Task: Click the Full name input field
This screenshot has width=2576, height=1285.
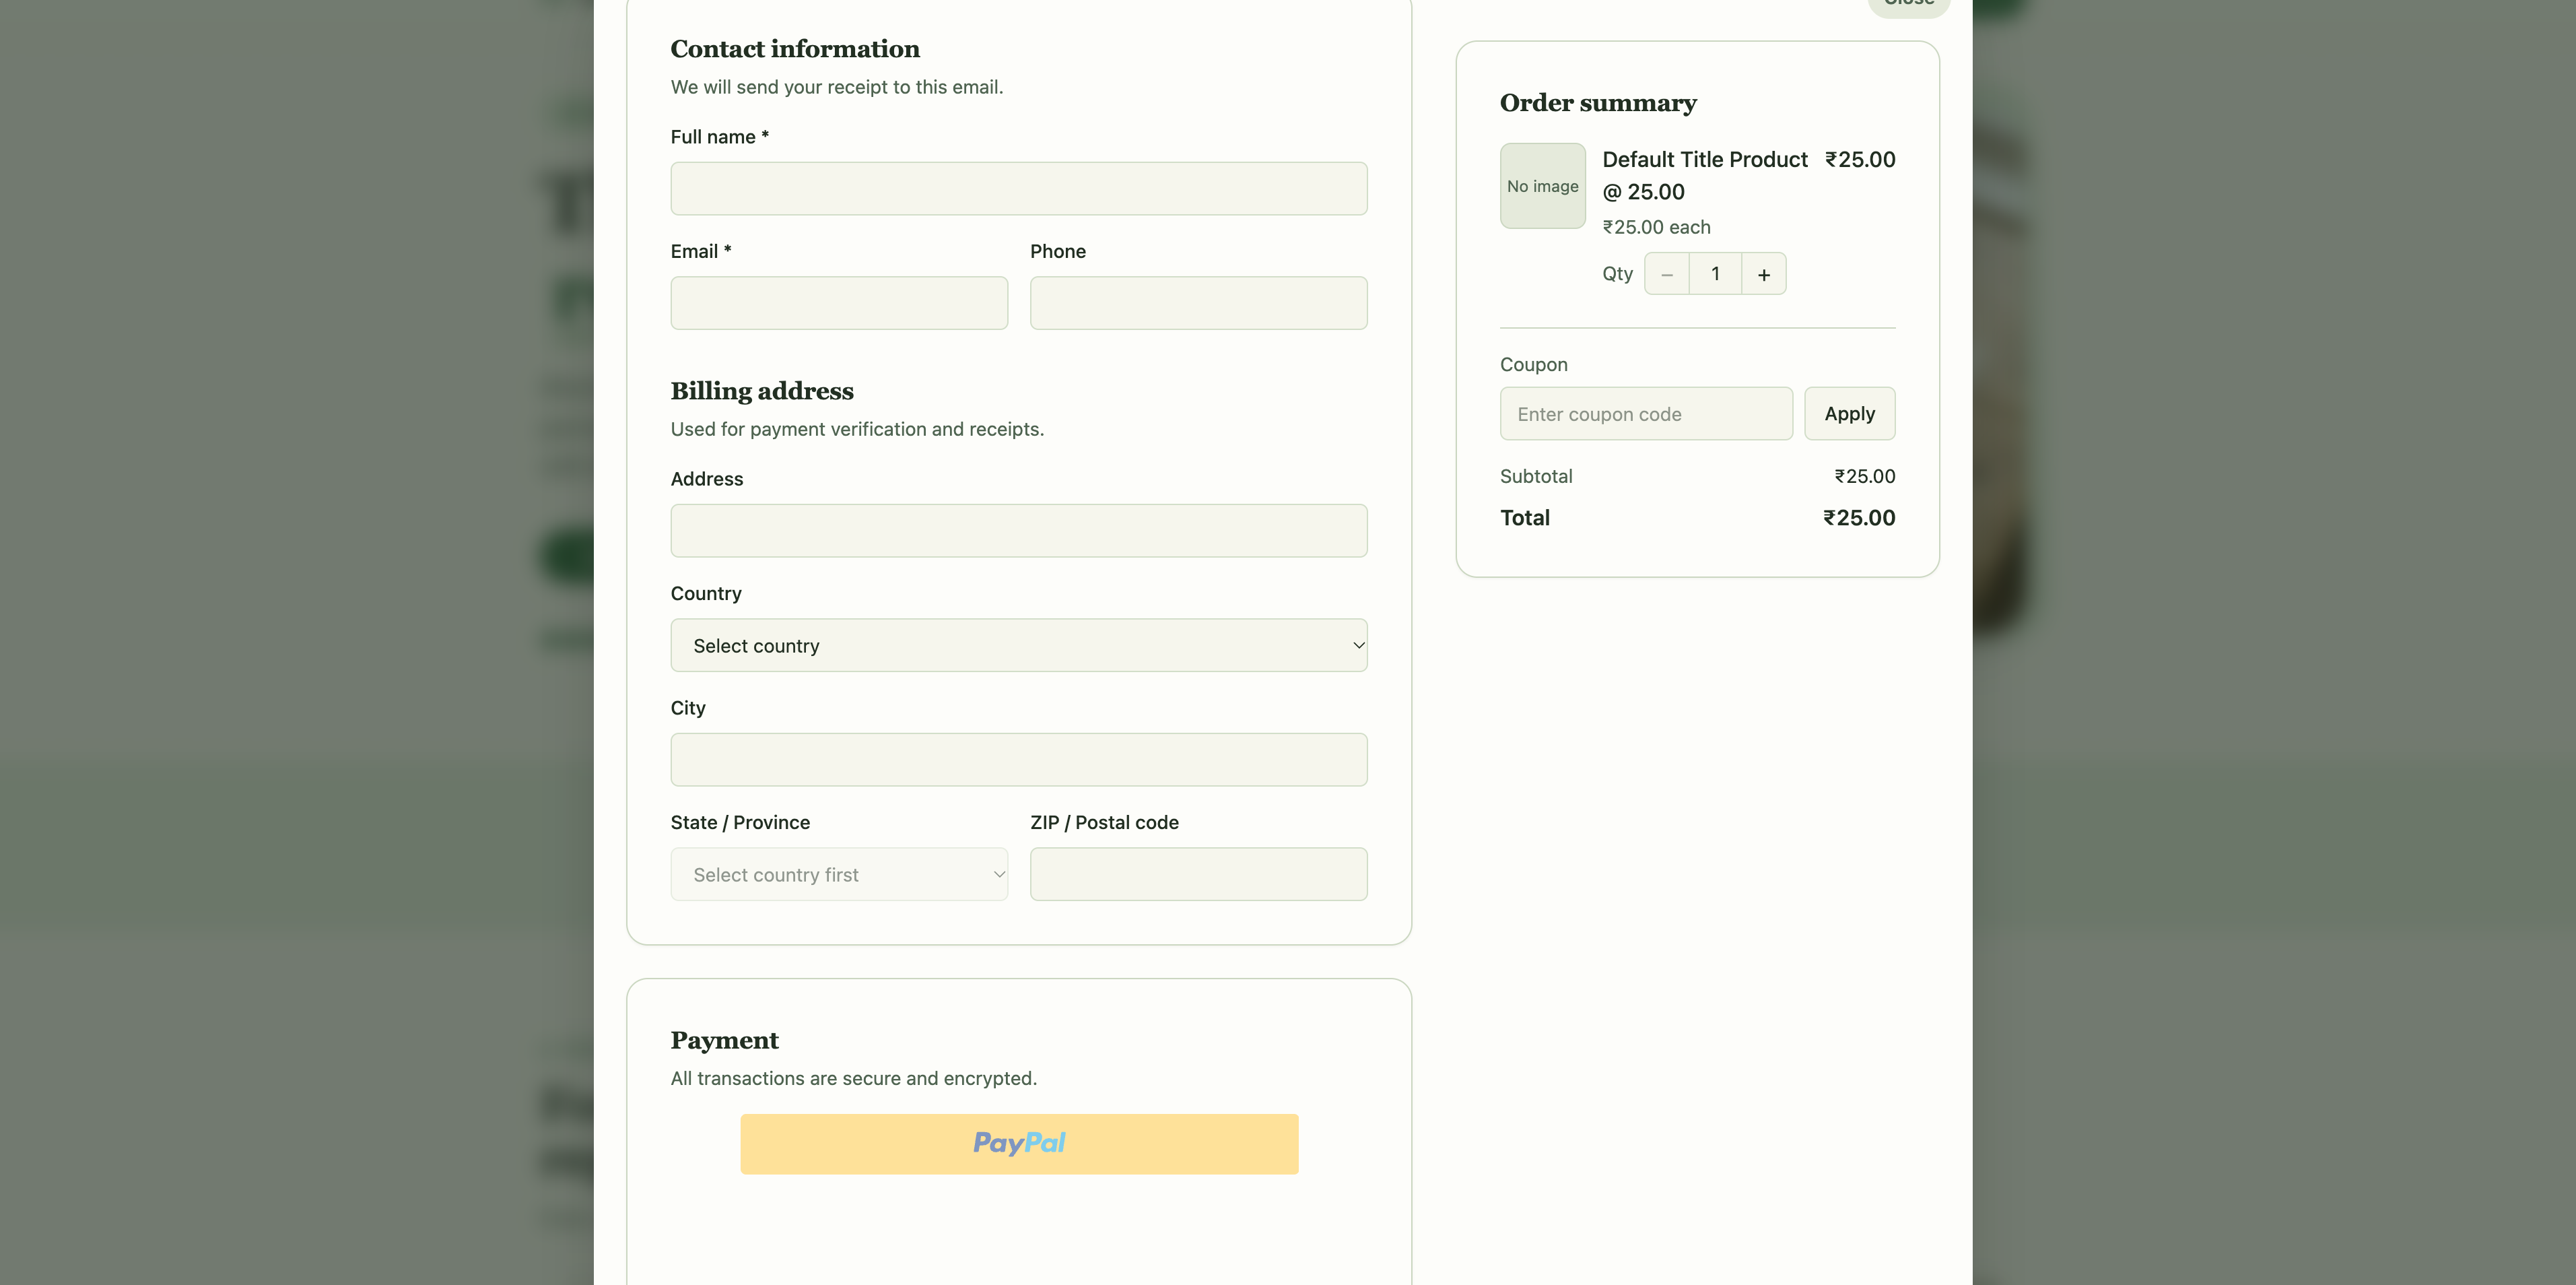Action: [1019, 188]
